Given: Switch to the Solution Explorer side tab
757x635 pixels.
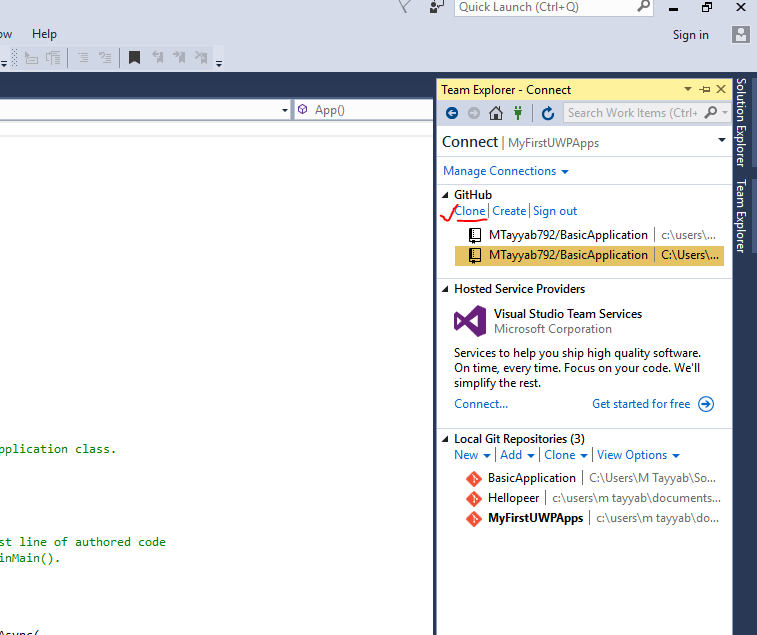Looking at the screenshot, I should [741, 122].
